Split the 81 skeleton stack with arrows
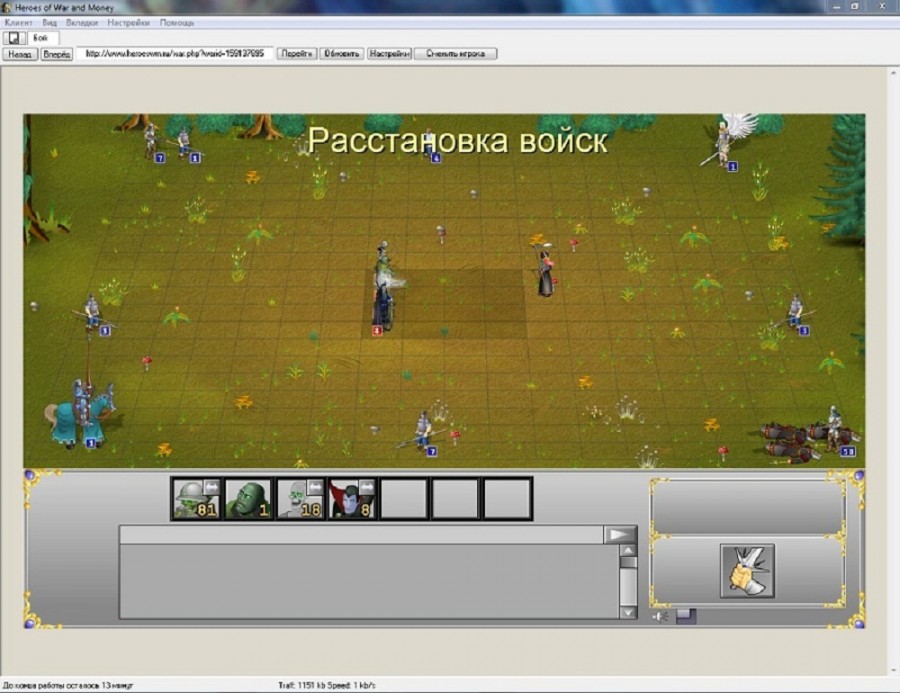The image size is (900, 693). 211,487
